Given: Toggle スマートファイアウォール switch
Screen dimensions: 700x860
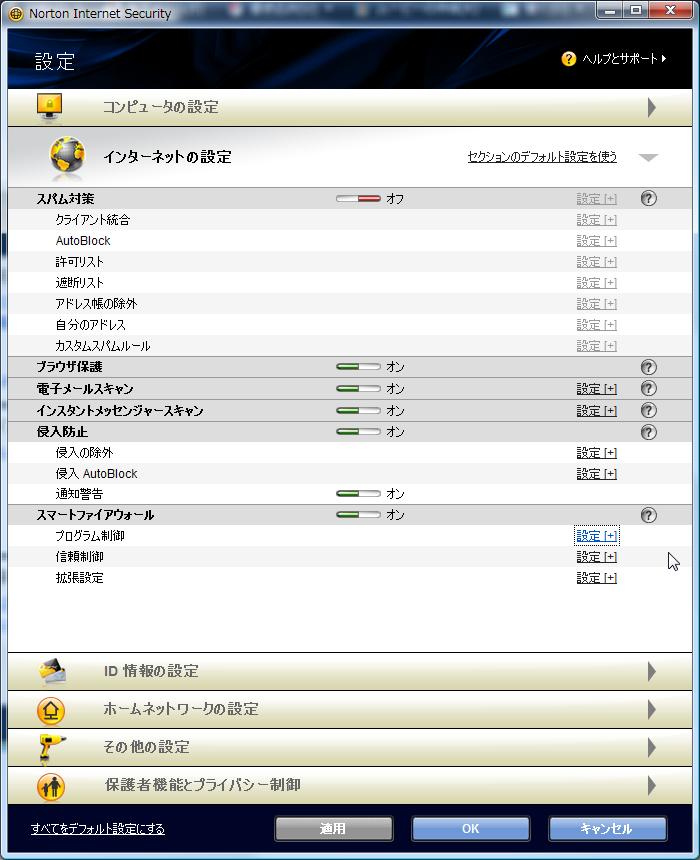Looking at the screenshot, I should pos(358,514).
